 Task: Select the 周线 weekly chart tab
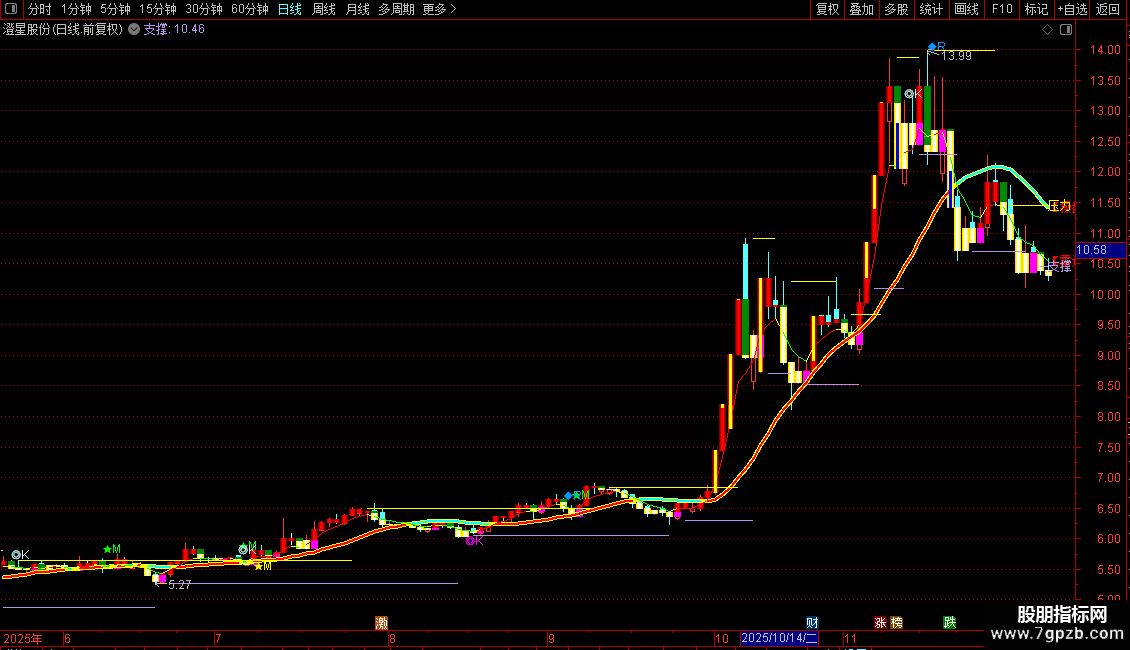(x=324, y=9)
